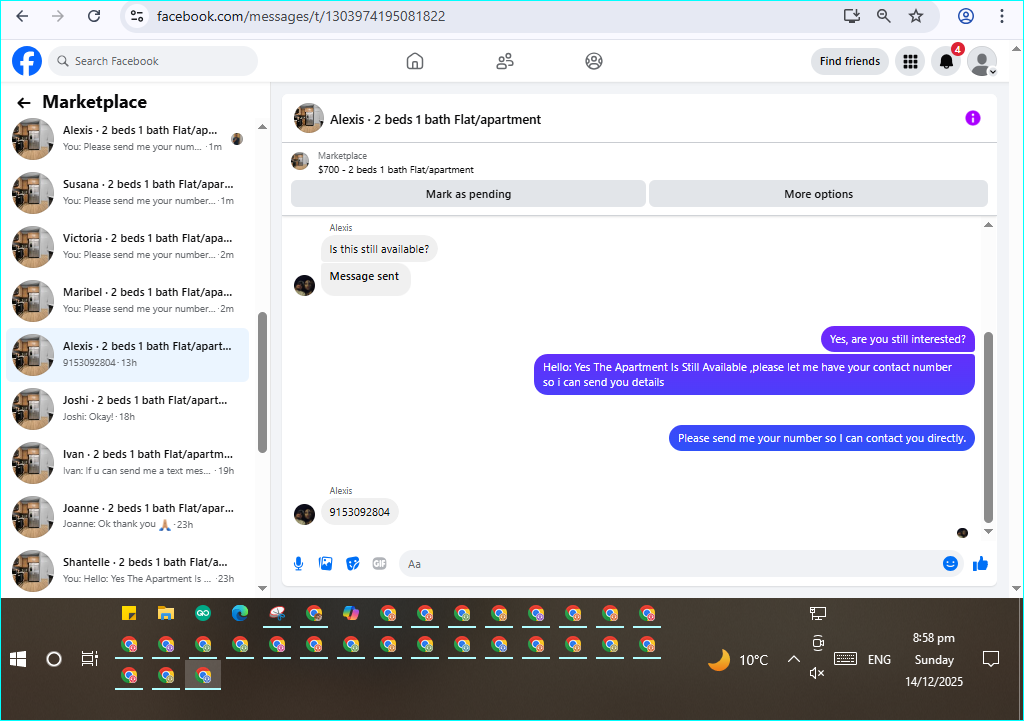Screen dimensions: 1024x721
Task: Focus the Aa message input field
Action: pos(669,564)
